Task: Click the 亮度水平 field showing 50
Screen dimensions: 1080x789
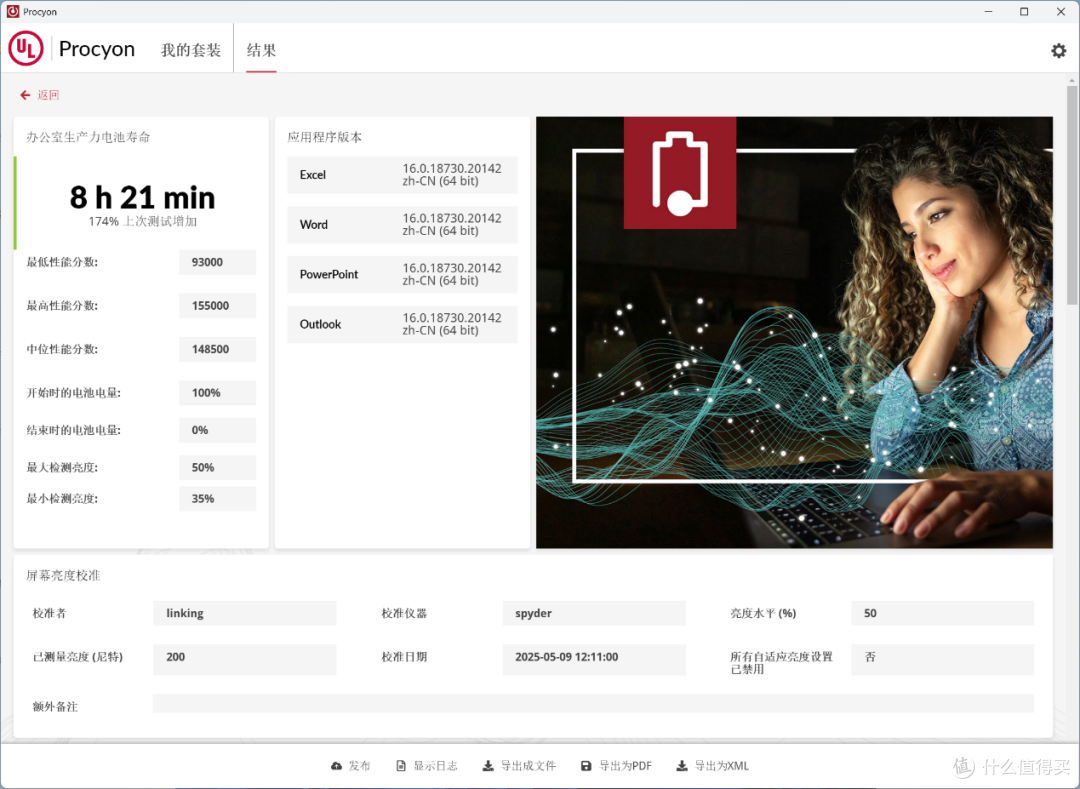Action: [x=942, y=613]
